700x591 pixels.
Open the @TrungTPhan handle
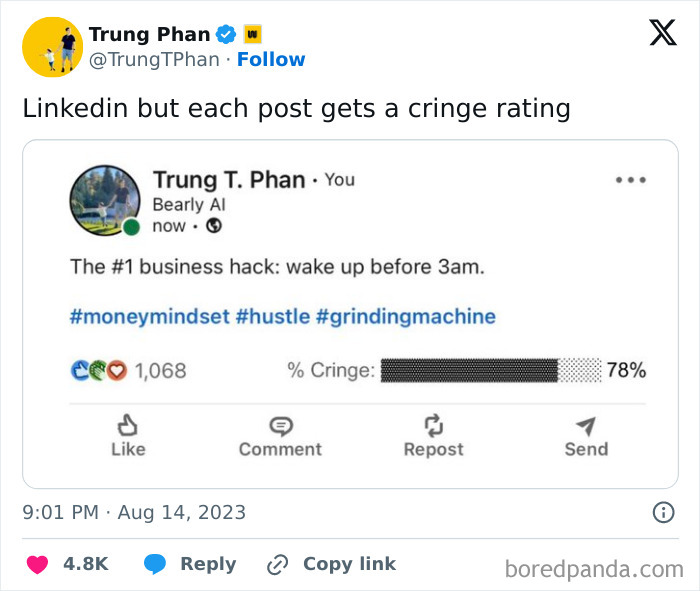click(154, 60)
